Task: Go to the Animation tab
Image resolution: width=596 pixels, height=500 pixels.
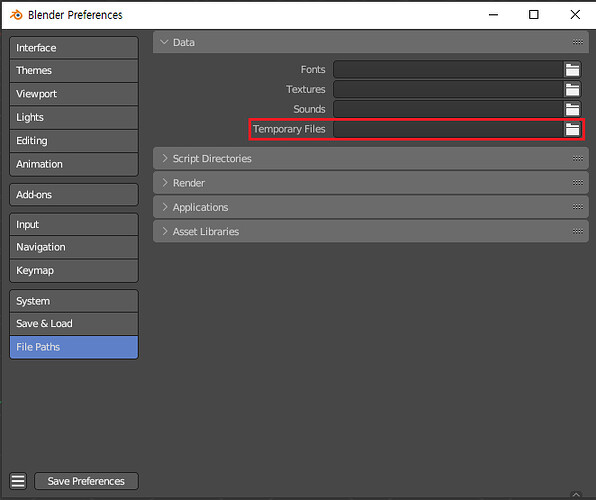Action: click(x=74, y=164)
